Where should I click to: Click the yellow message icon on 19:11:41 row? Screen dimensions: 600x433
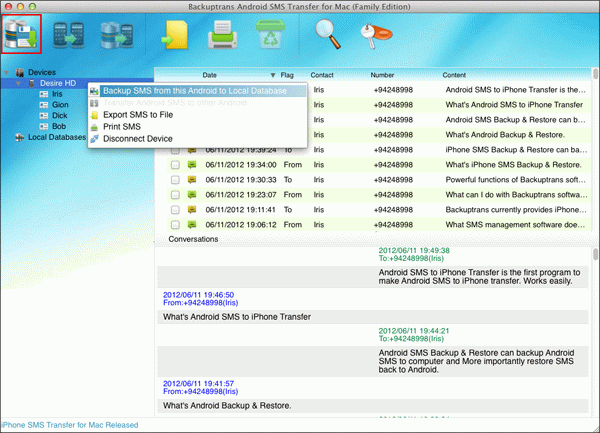[192, 210]
